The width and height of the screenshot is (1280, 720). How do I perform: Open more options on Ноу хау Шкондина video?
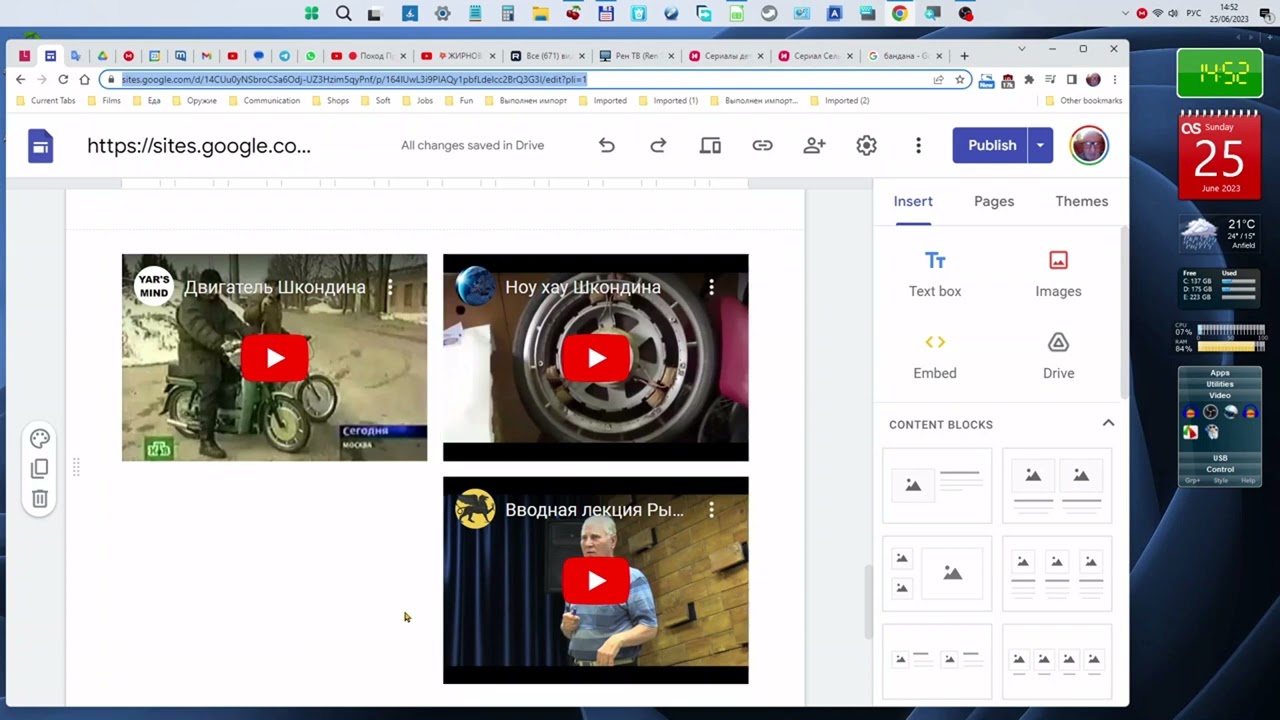point(711,287)
